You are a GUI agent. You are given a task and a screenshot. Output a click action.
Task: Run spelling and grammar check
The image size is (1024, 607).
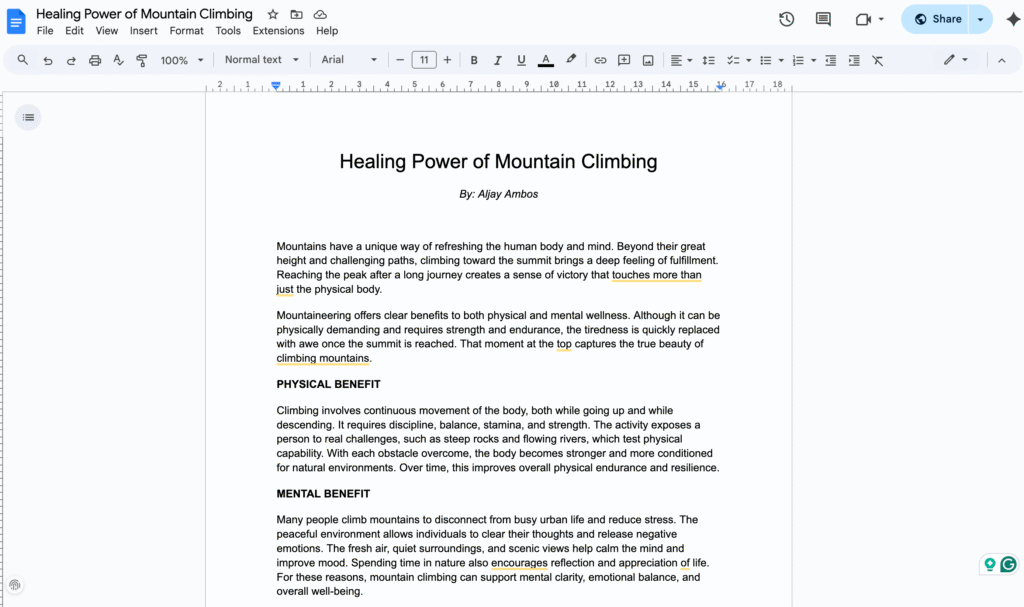(118, 60)
